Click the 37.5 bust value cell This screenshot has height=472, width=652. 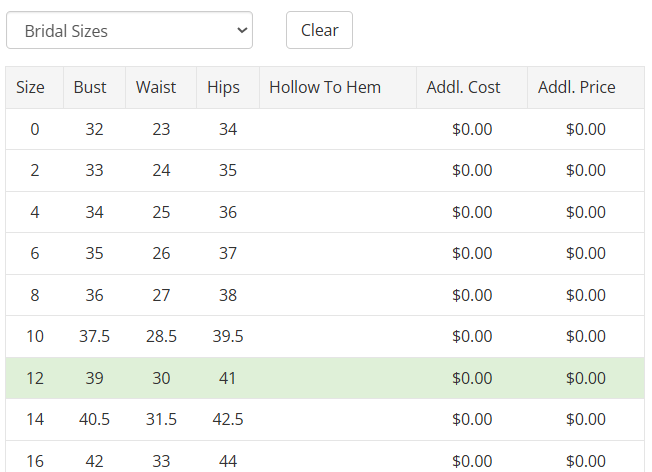(x=94, y=336)
